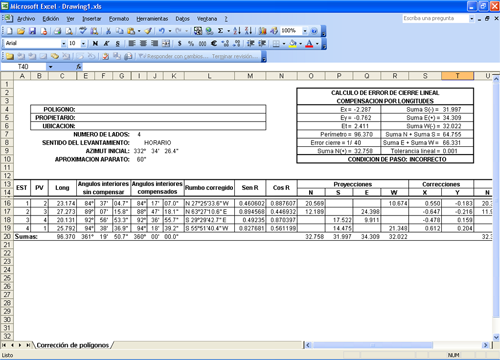
Task: Create a new blank workbook
Action: click(9, 31)
